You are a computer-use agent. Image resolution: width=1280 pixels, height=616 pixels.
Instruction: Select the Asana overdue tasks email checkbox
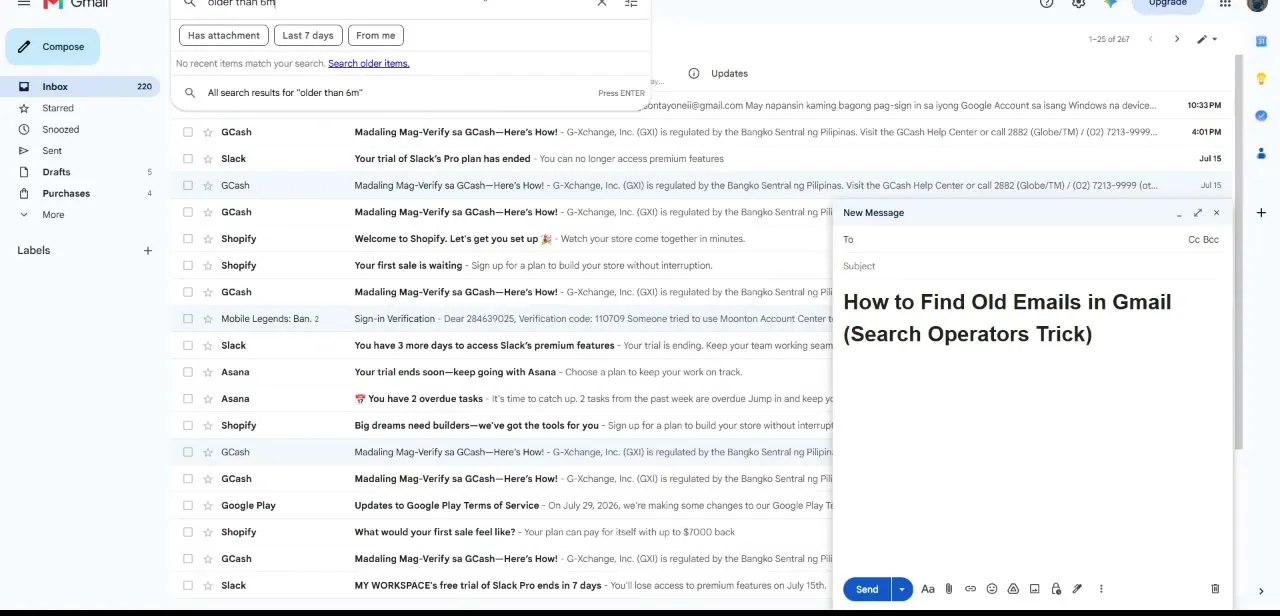coord(187,399)
